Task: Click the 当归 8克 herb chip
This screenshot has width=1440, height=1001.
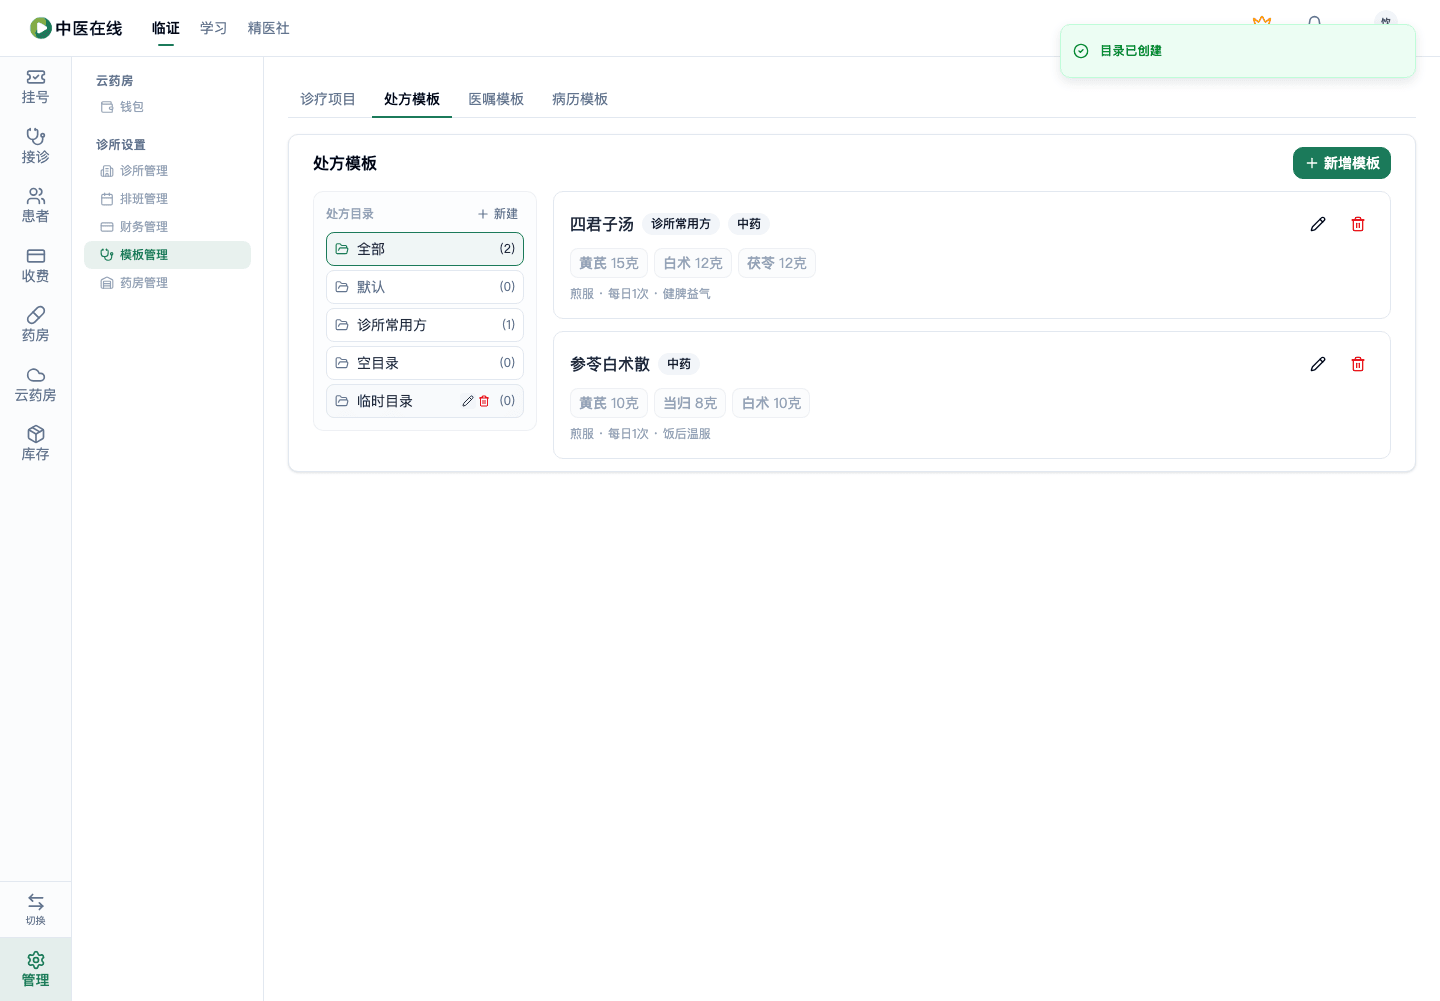Action: pos(690,403)
